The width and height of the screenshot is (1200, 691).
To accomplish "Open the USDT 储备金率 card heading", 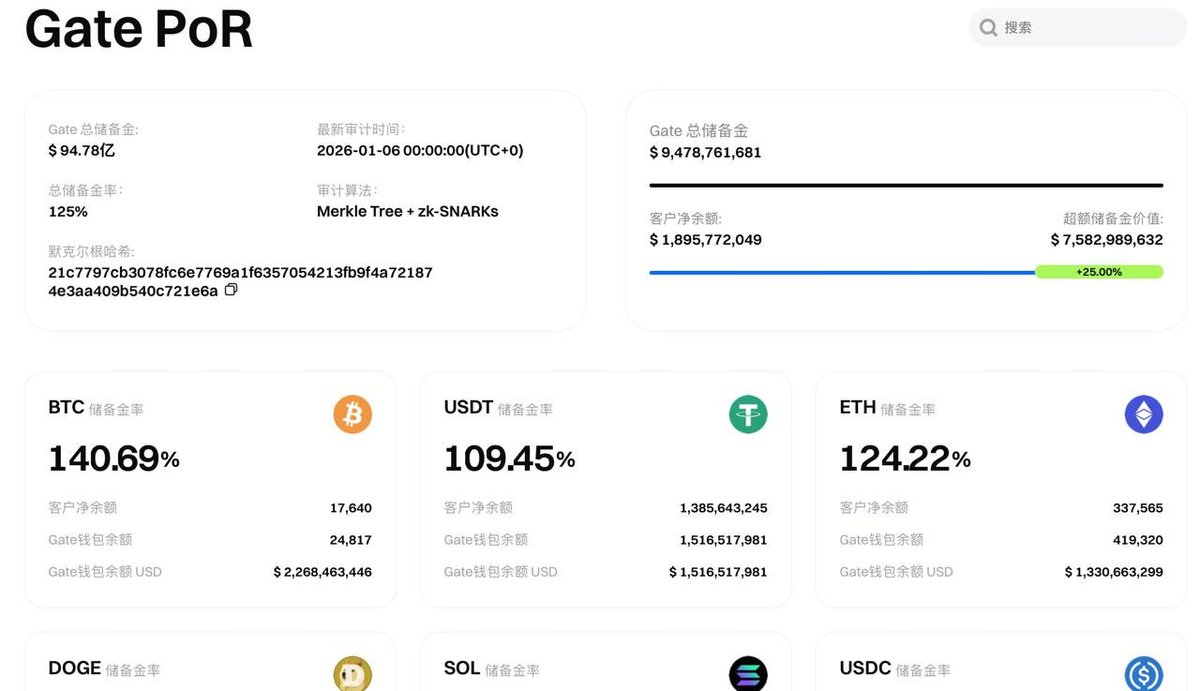I will coord(498,408).
